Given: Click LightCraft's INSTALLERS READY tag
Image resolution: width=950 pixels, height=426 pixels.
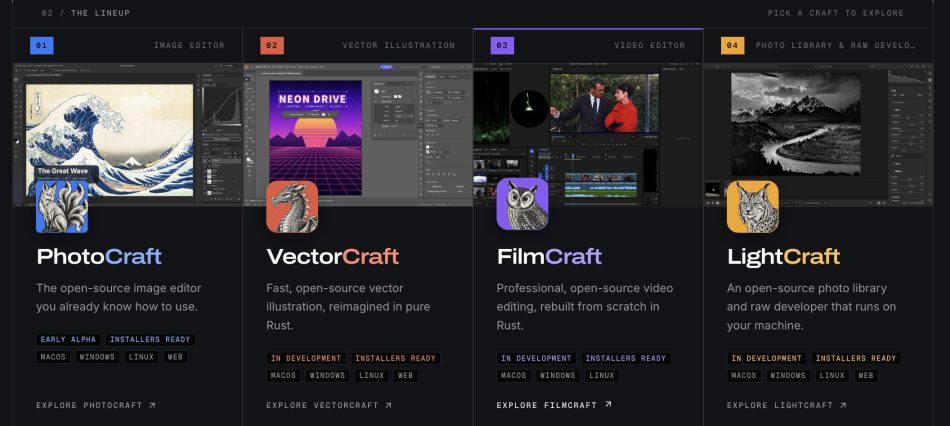Looking at the screenshot, I should (x=856, y=359).
